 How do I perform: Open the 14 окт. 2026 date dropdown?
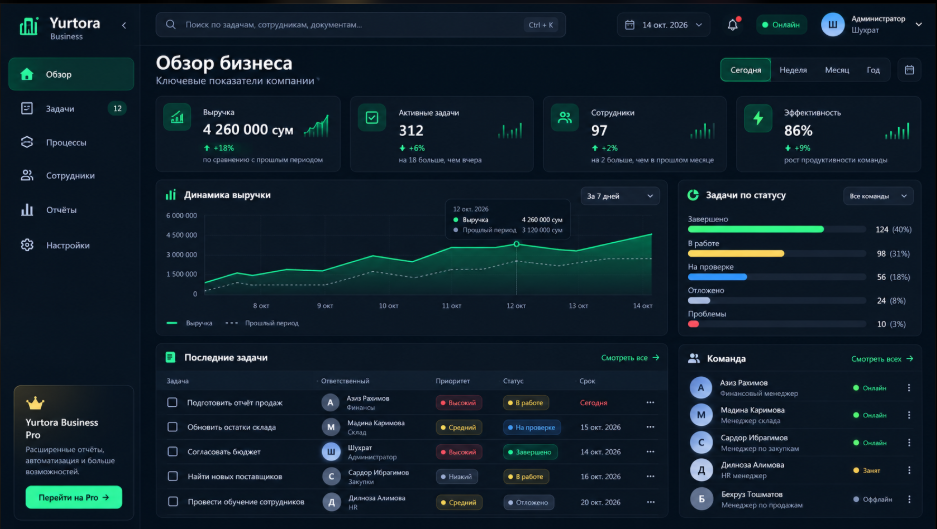[x=663, y=25]
